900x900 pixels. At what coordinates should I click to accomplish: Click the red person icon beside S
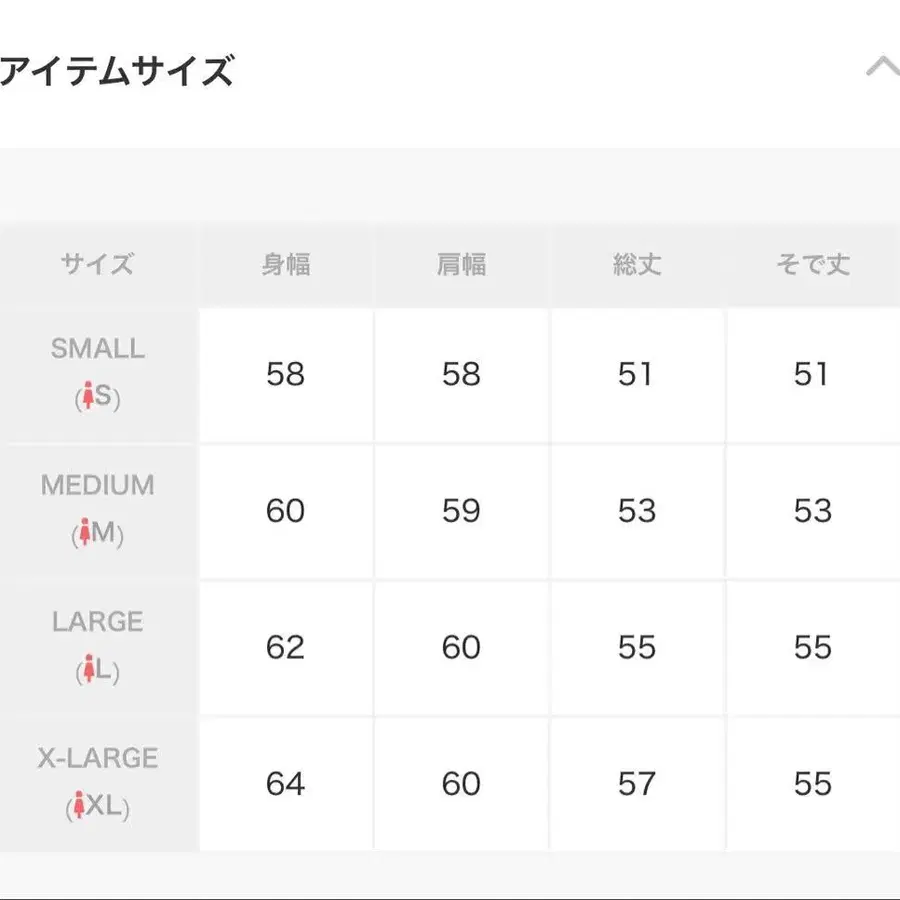click(88, 398)
